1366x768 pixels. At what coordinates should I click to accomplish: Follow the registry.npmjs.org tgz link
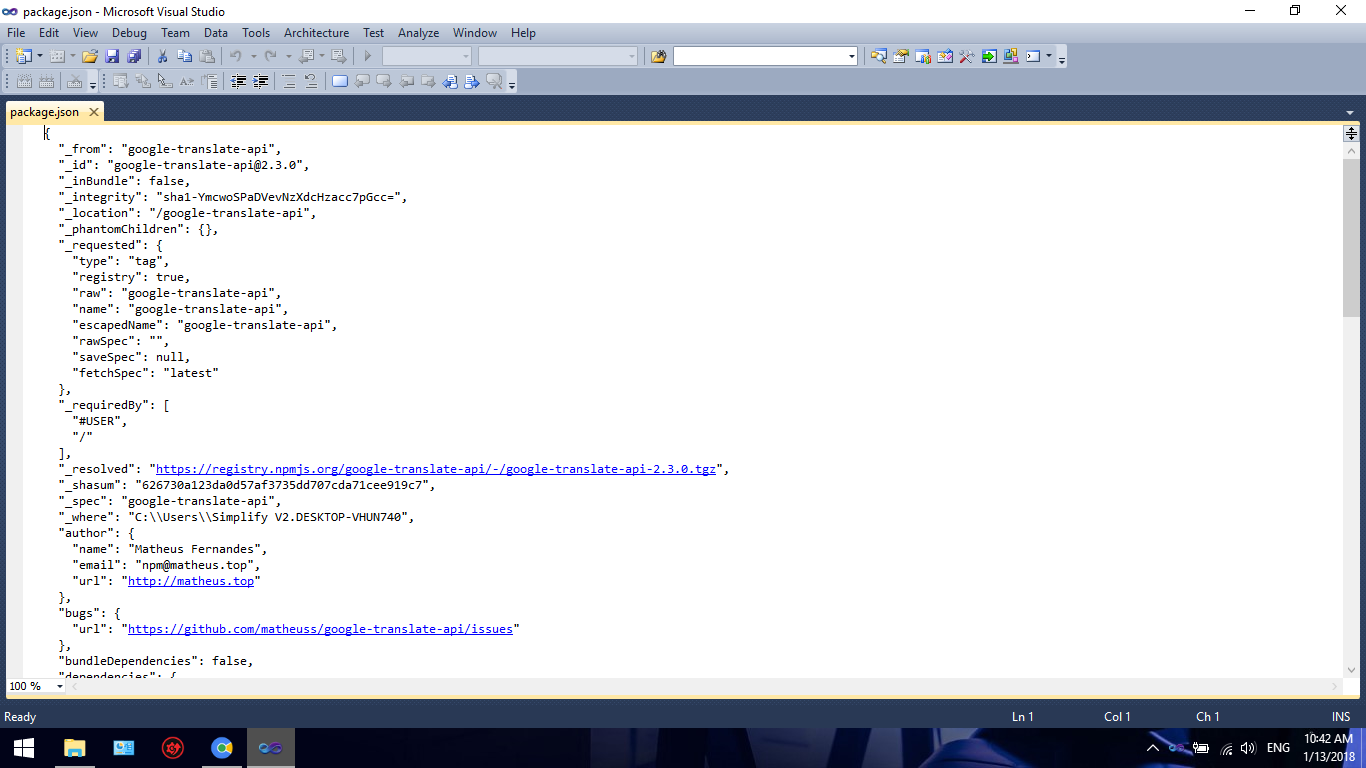coord(435,469)
